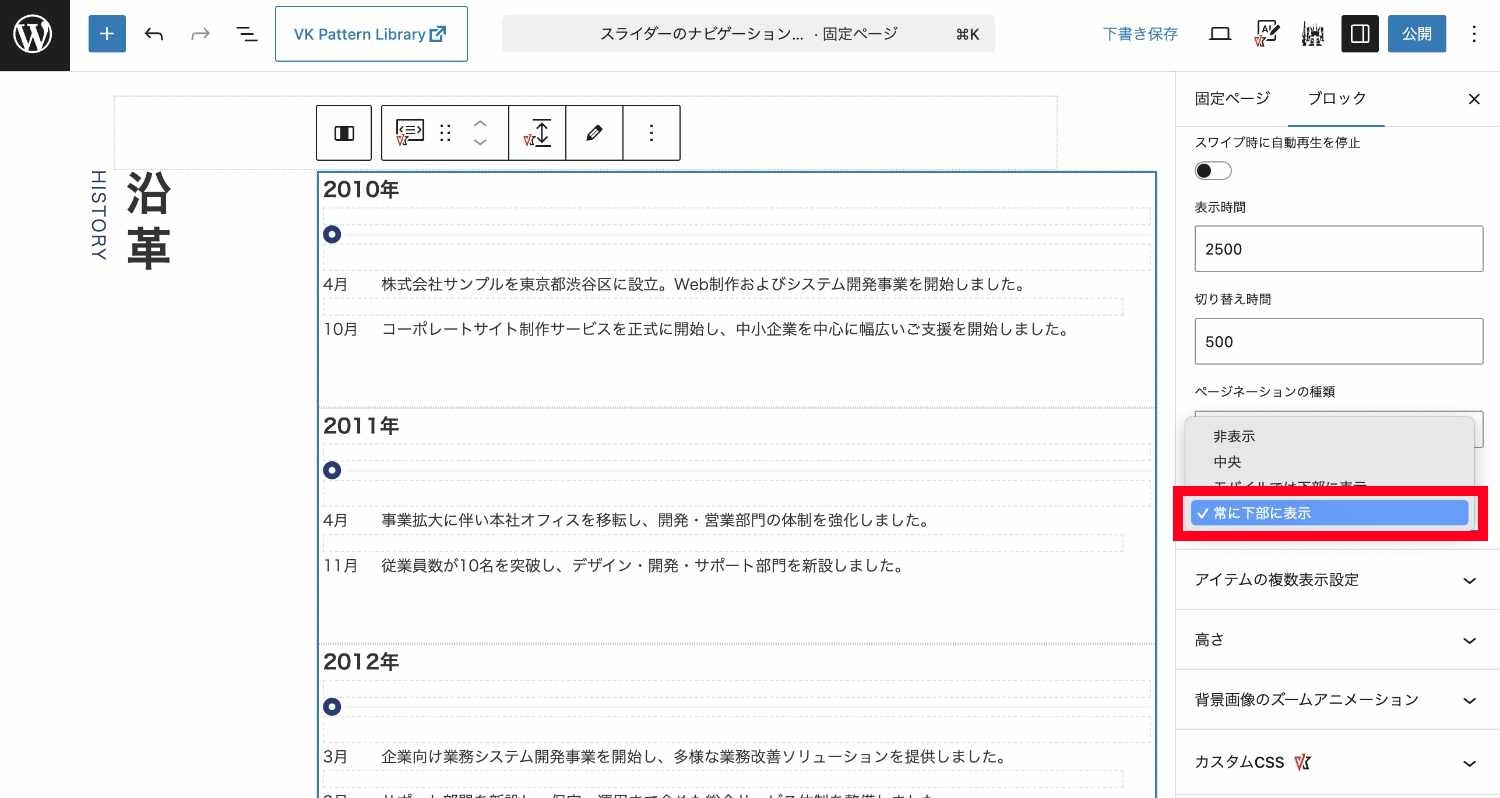Open vertical alignment tool in block toolbar
Viewport: 1500px width, 798px height.
pos(538,133)
